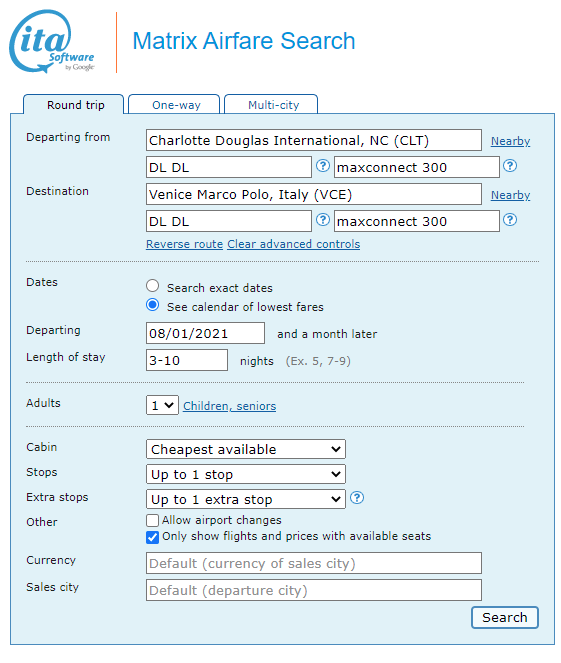Open help icon beside destination routing codes
561x663 pixels.
(x=323, y=220)
